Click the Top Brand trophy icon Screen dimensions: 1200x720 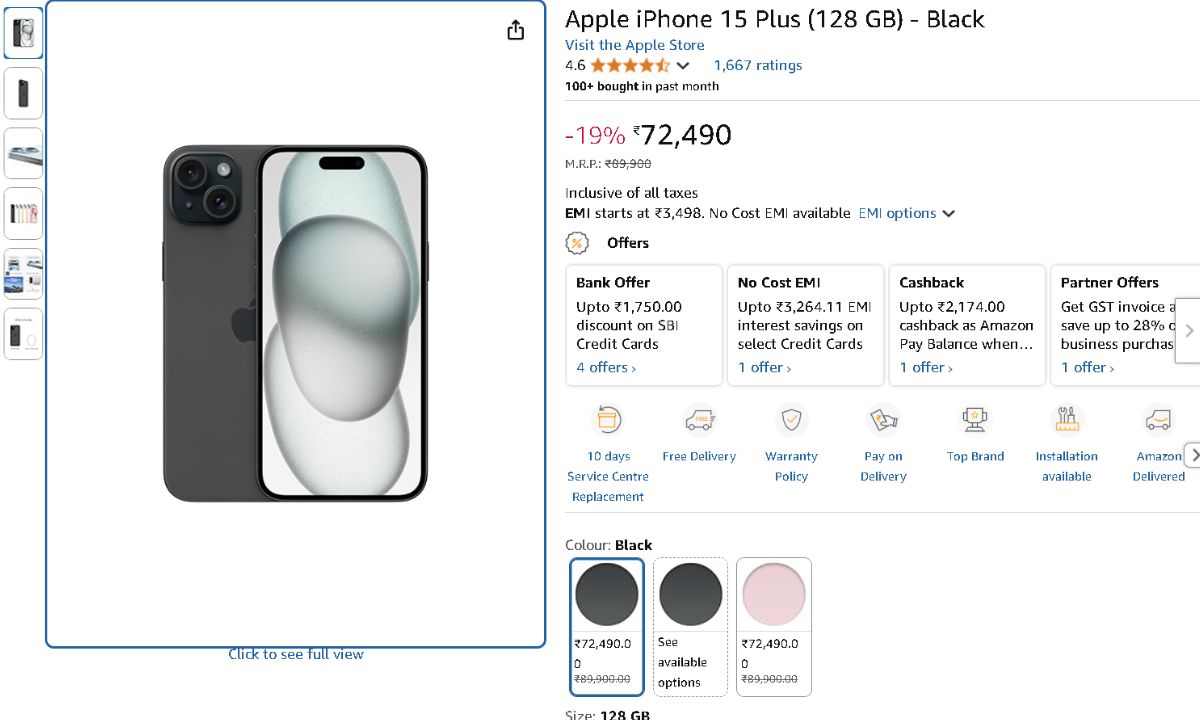click(975, 420)
